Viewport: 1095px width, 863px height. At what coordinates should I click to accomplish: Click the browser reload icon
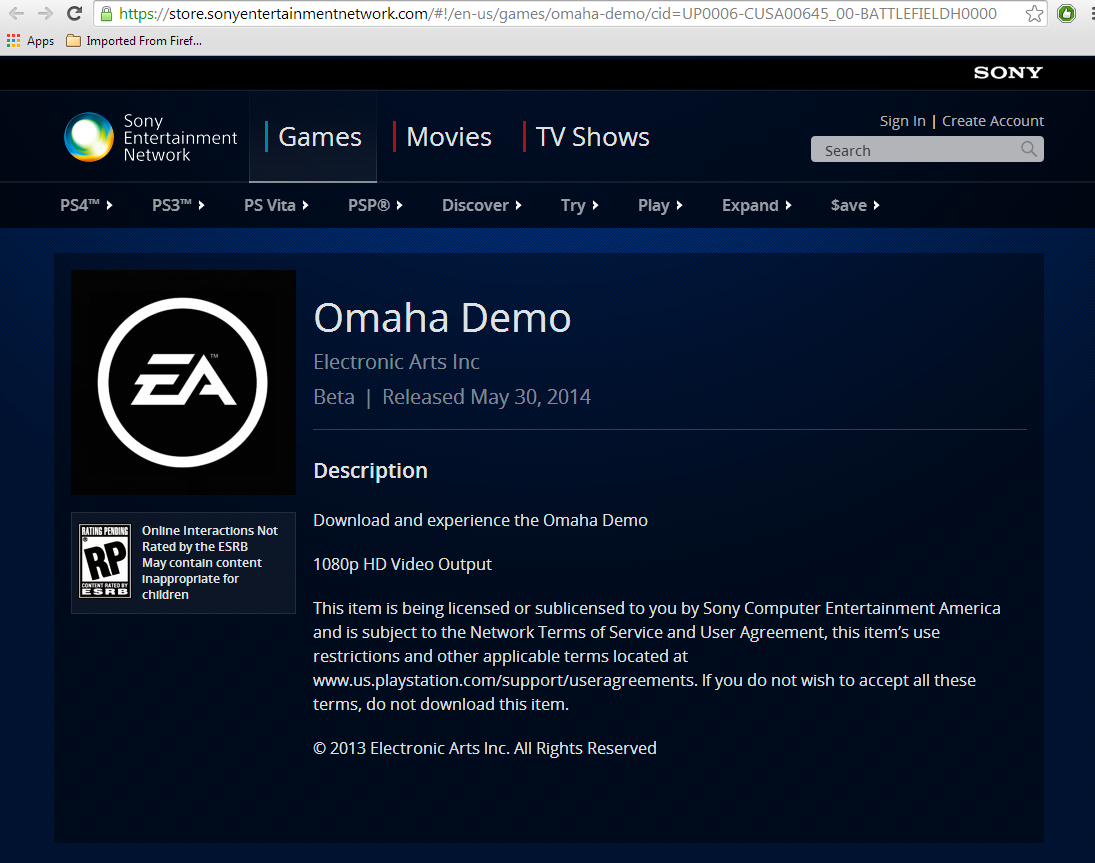74,14
